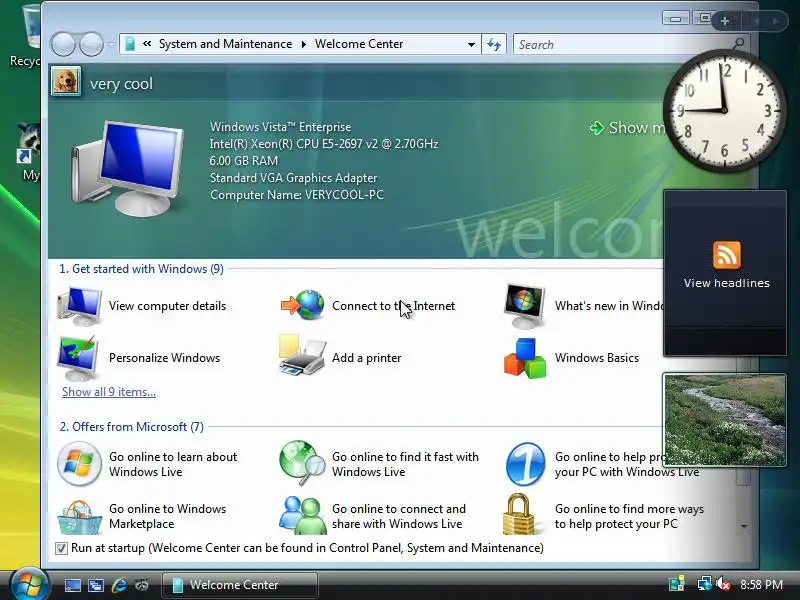Viewport: 800px width, 600px height.
Task: Open the learn about Windows Live icon
Action: click(79, 464)
